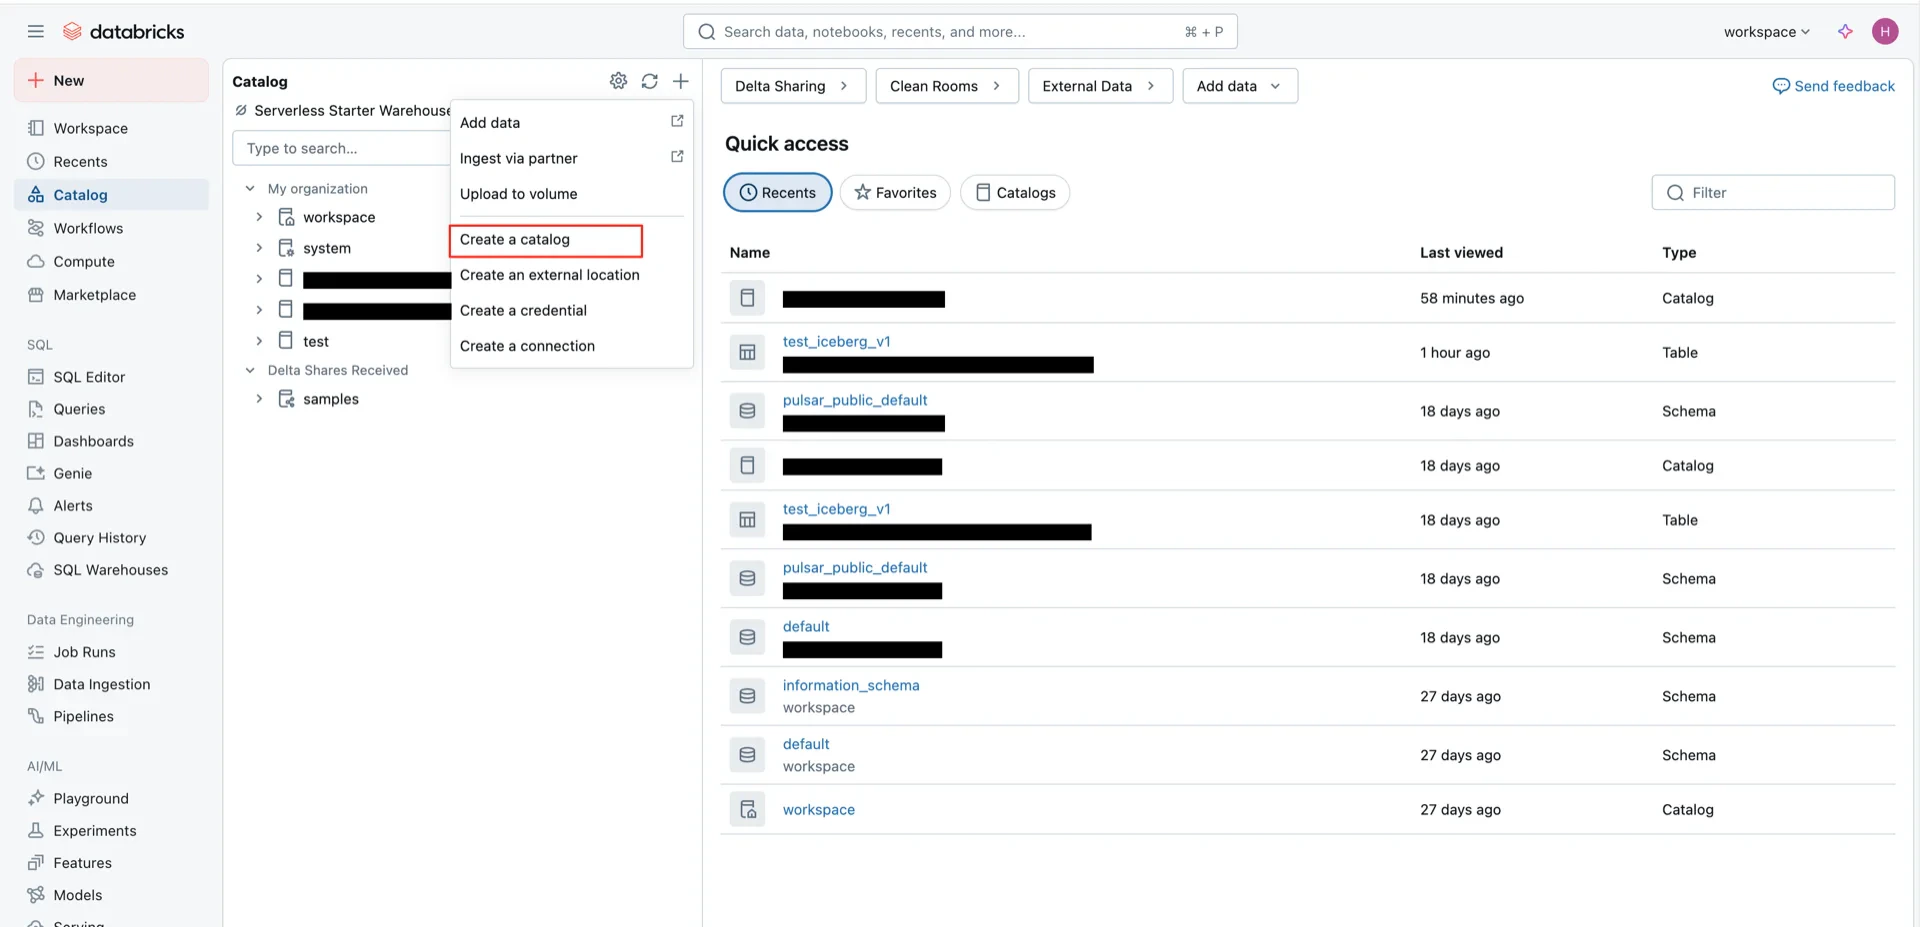Focus the catalog Type to search field

341,148
